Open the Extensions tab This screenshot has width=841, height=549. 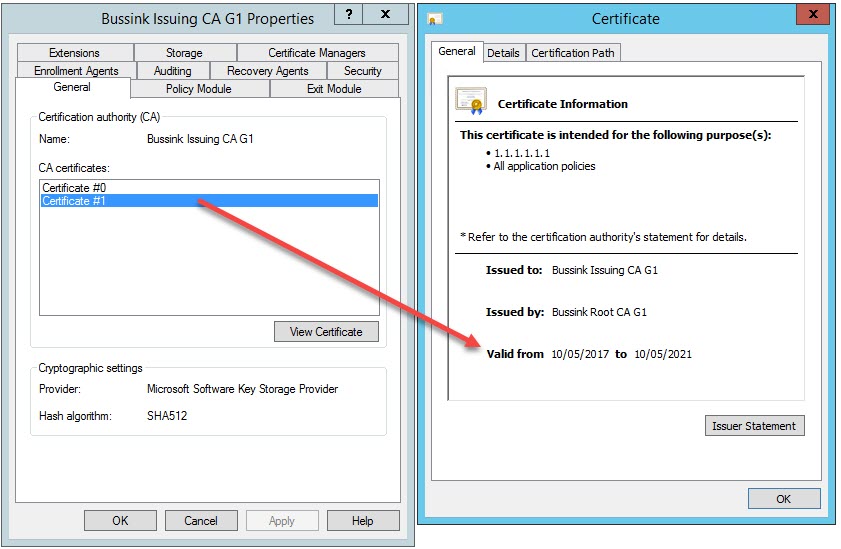pyautogui.click(x=75, y=53)
